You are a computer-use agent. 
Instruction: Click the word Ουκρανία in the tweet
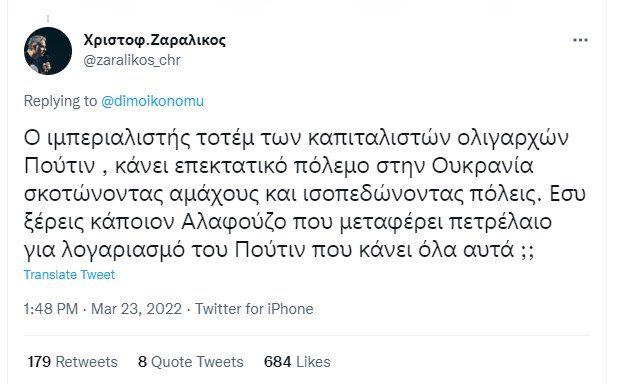point(483,166)
